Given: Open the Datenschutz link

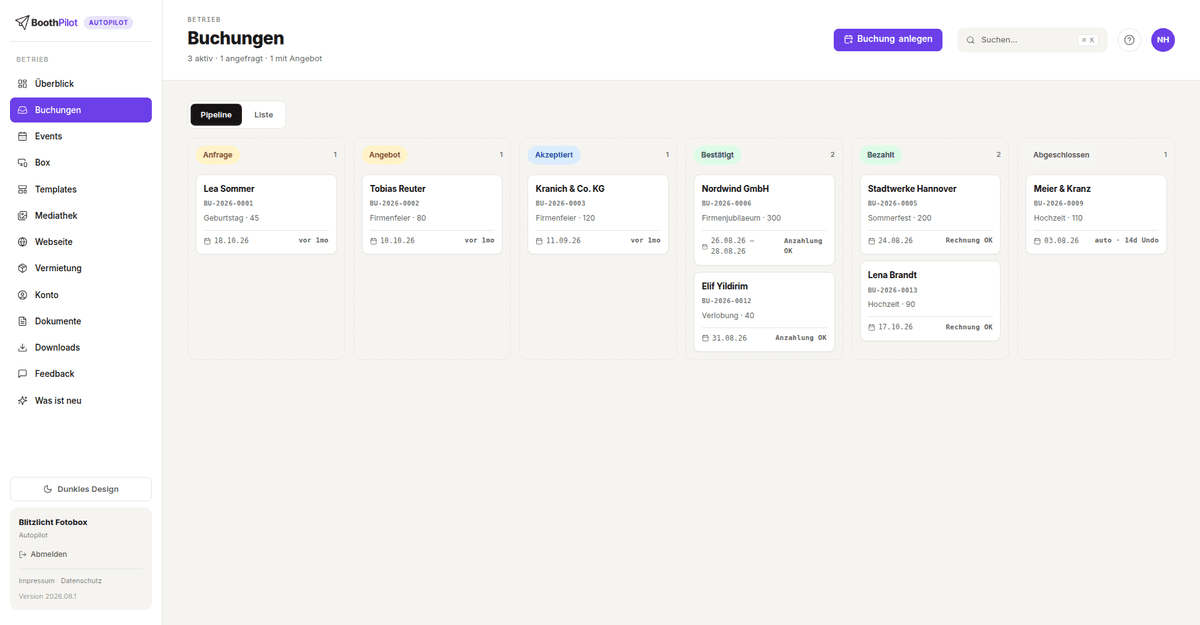Looking at the screenshot, I should [x=81, y=581].
